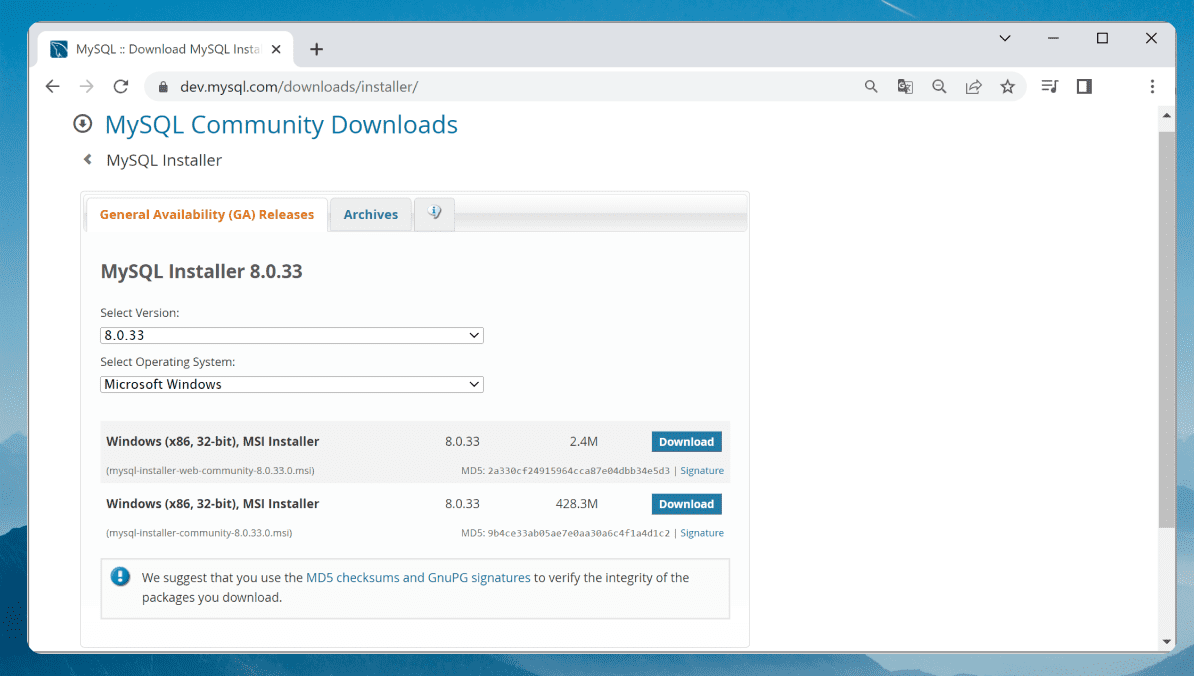
Task: Open Chrome's three-dot menu
Action: click(1152, 87)
